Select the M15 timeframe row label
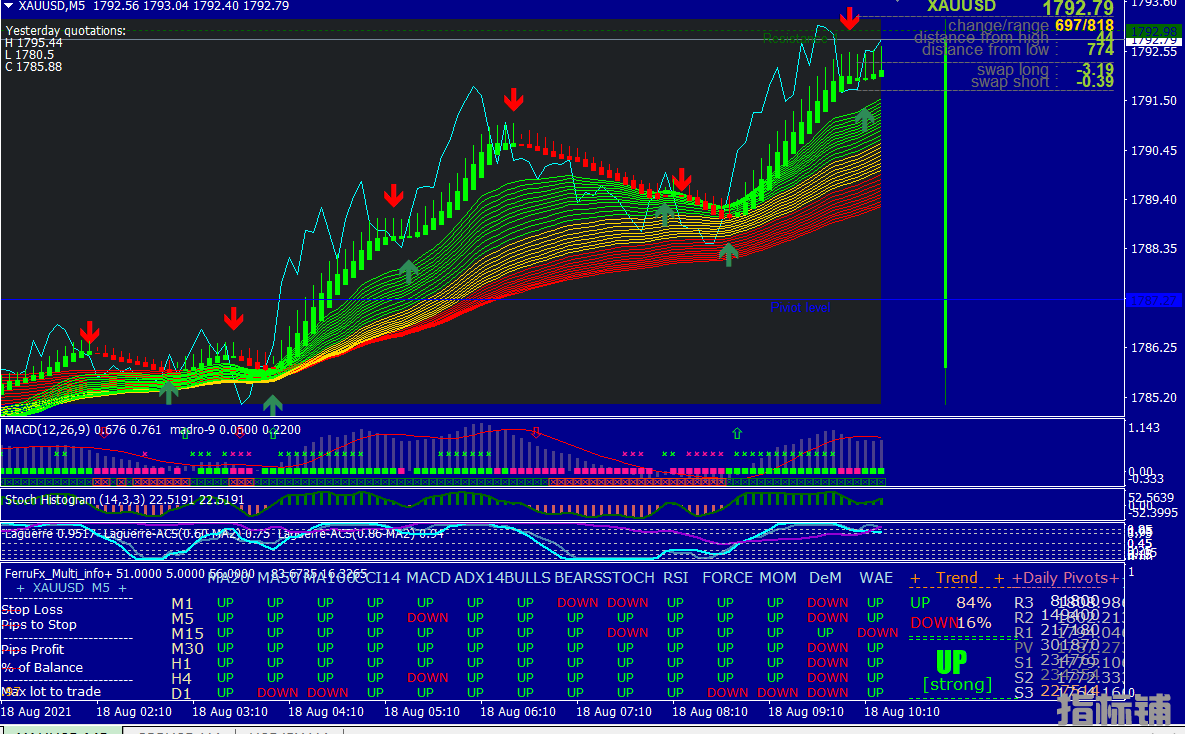The height and width of the screenshot is (734, 1185). click(x=187, y=633)
